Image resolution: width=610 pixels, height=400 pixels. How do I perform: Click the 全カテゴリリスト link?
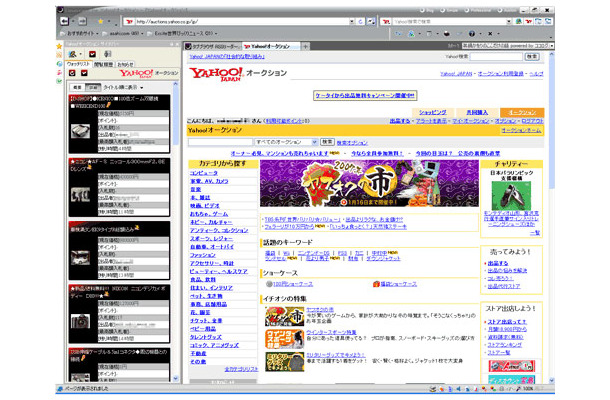(x=241, y=369)
